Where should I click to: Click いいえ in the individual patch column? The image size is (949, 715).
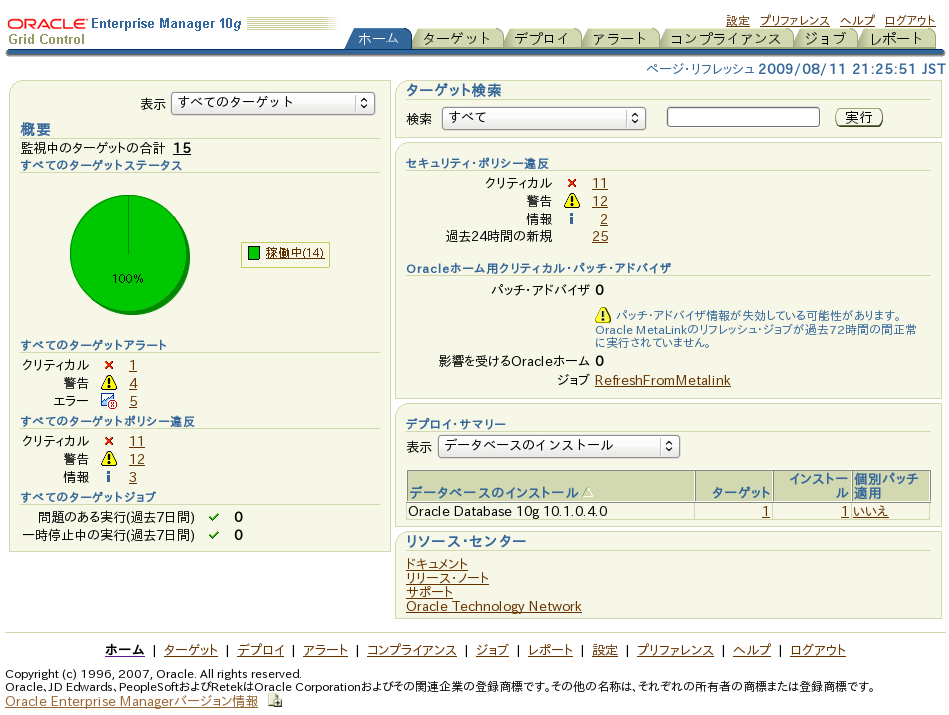[x=870, y=511]
